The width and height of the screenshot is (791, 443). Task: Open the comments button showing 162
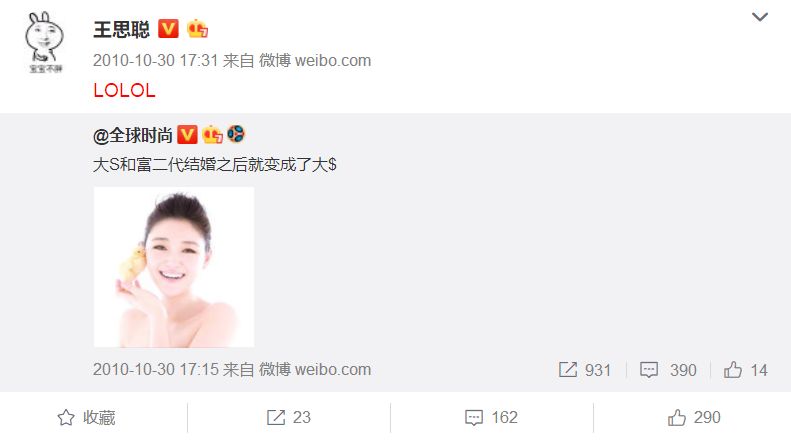click(x=491, y=417)
